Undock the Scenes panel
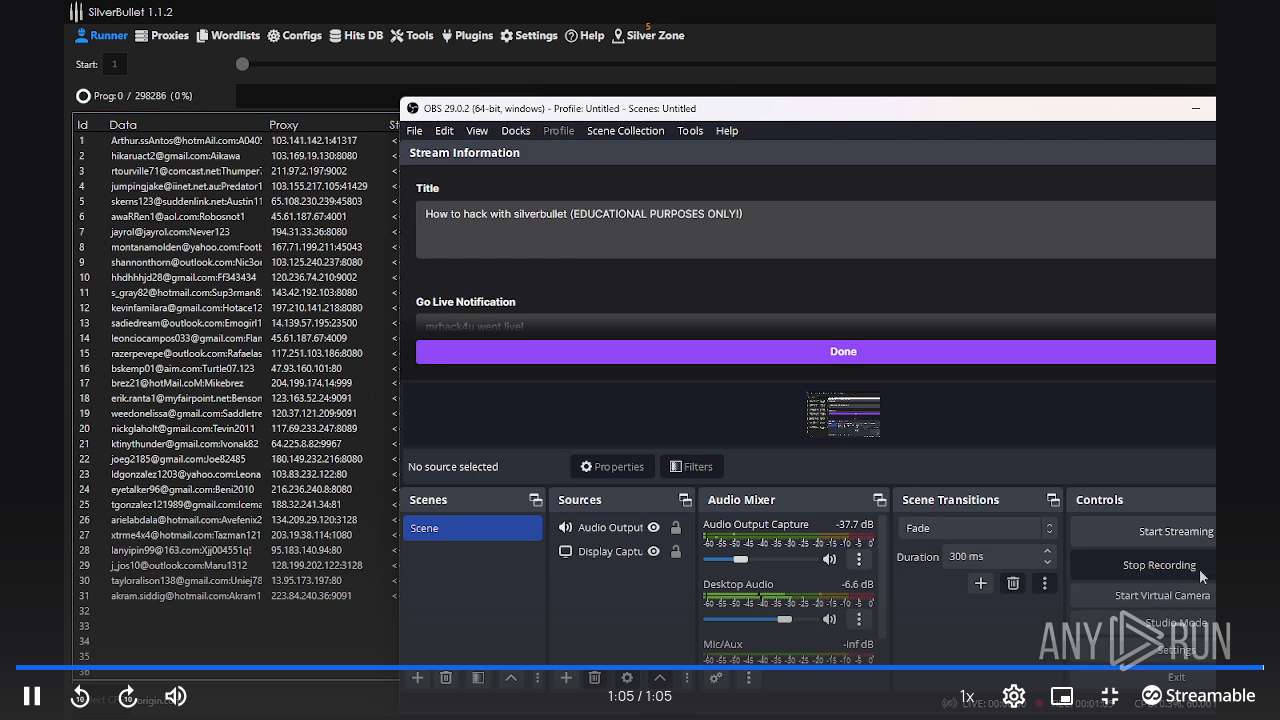This screenshot has width=1280, height=720. tap(535, 500)
